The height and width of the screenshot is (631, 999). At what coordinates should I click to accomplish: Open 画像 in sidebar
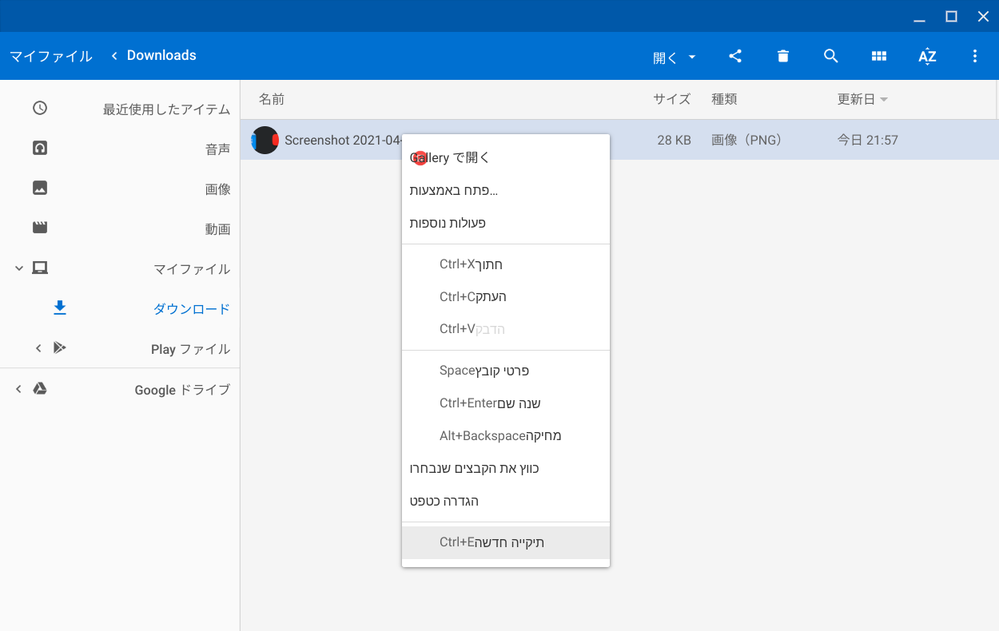click(217, 189)
